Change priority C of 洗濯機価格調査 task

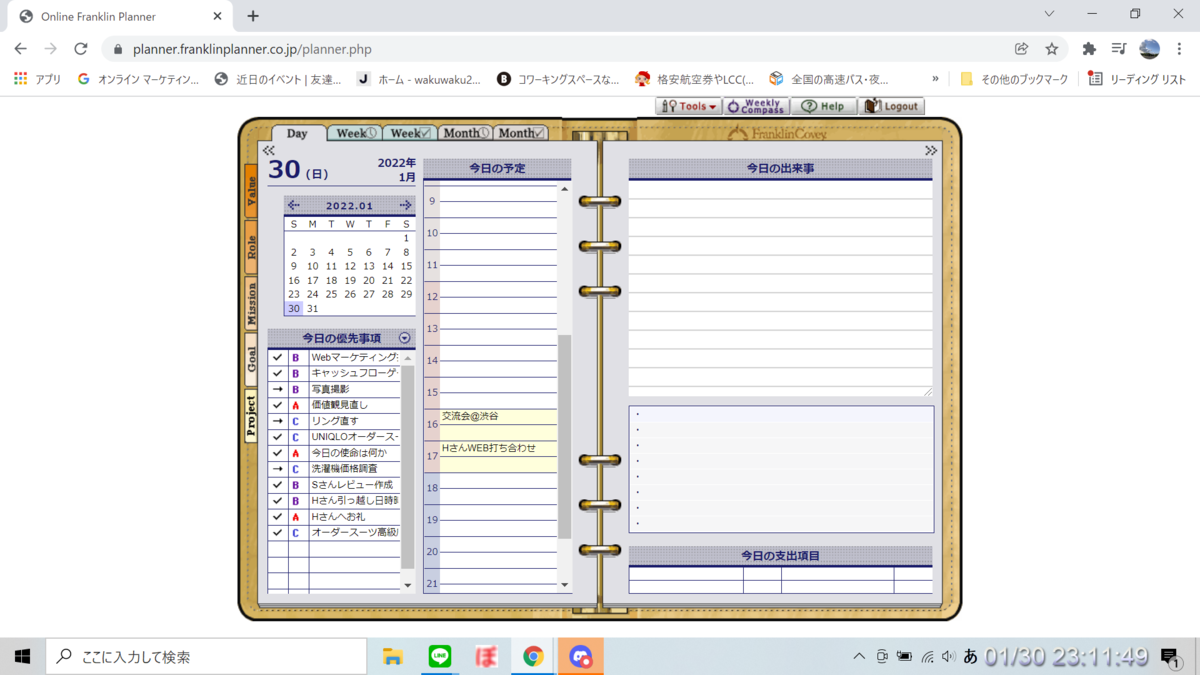coord(296,469)
